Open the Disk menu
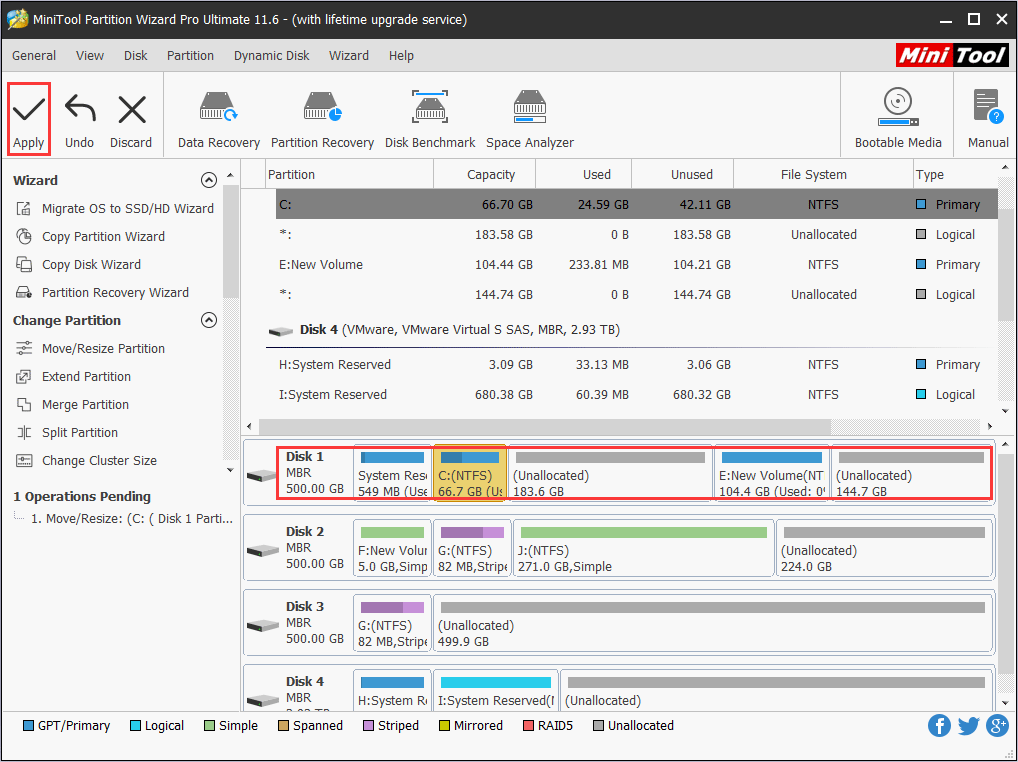This screenshot has width=1018, height=762. tap(136, 56)
